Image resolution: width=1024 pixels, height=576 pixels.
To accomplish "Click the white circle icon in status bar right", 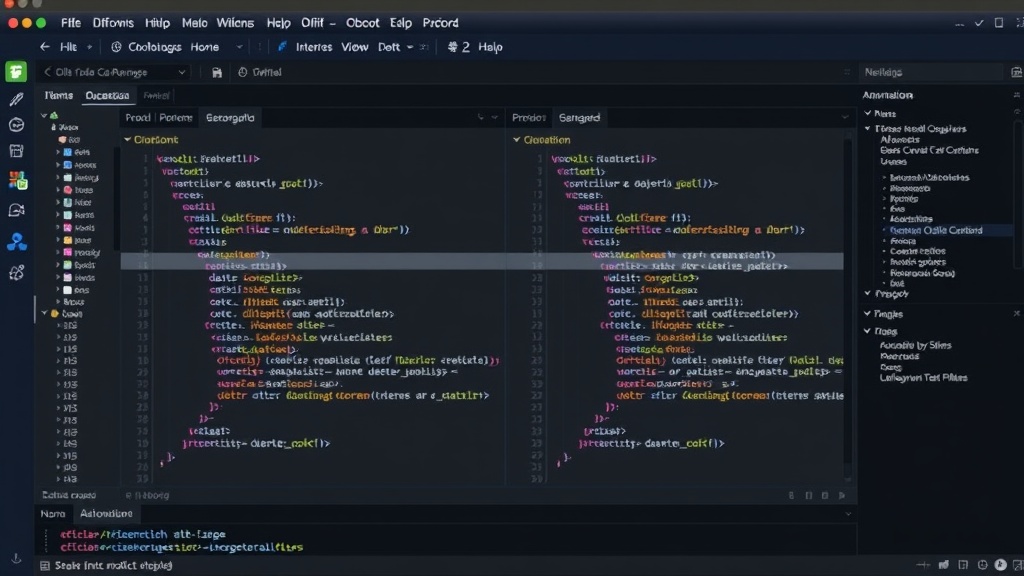I will click(x=1000, y=565).
